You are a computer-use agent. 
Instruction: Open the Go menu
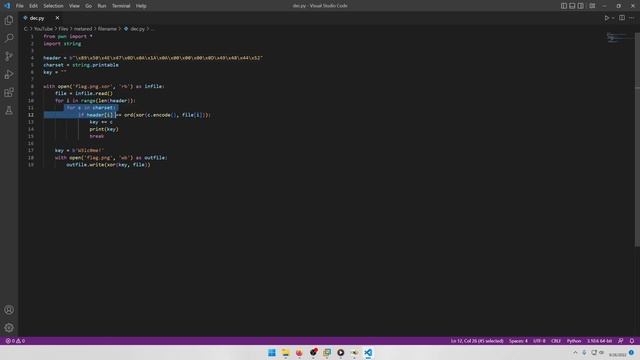coord(89,6)
